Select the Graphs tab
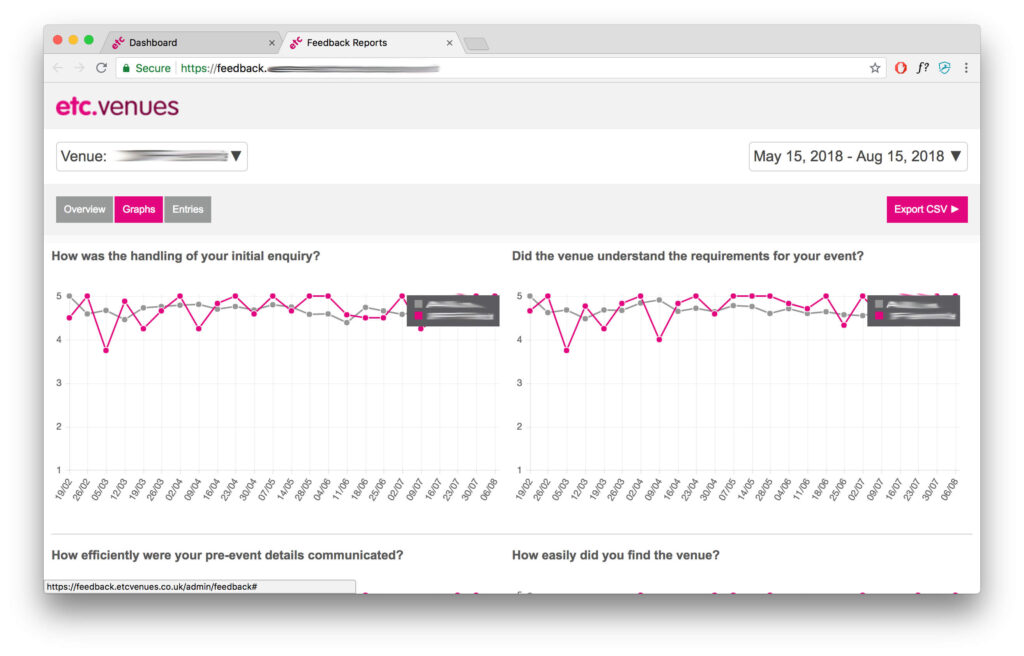Image resolution: width=1024 pixels, height=656 pixels. [x=139, y=209]
